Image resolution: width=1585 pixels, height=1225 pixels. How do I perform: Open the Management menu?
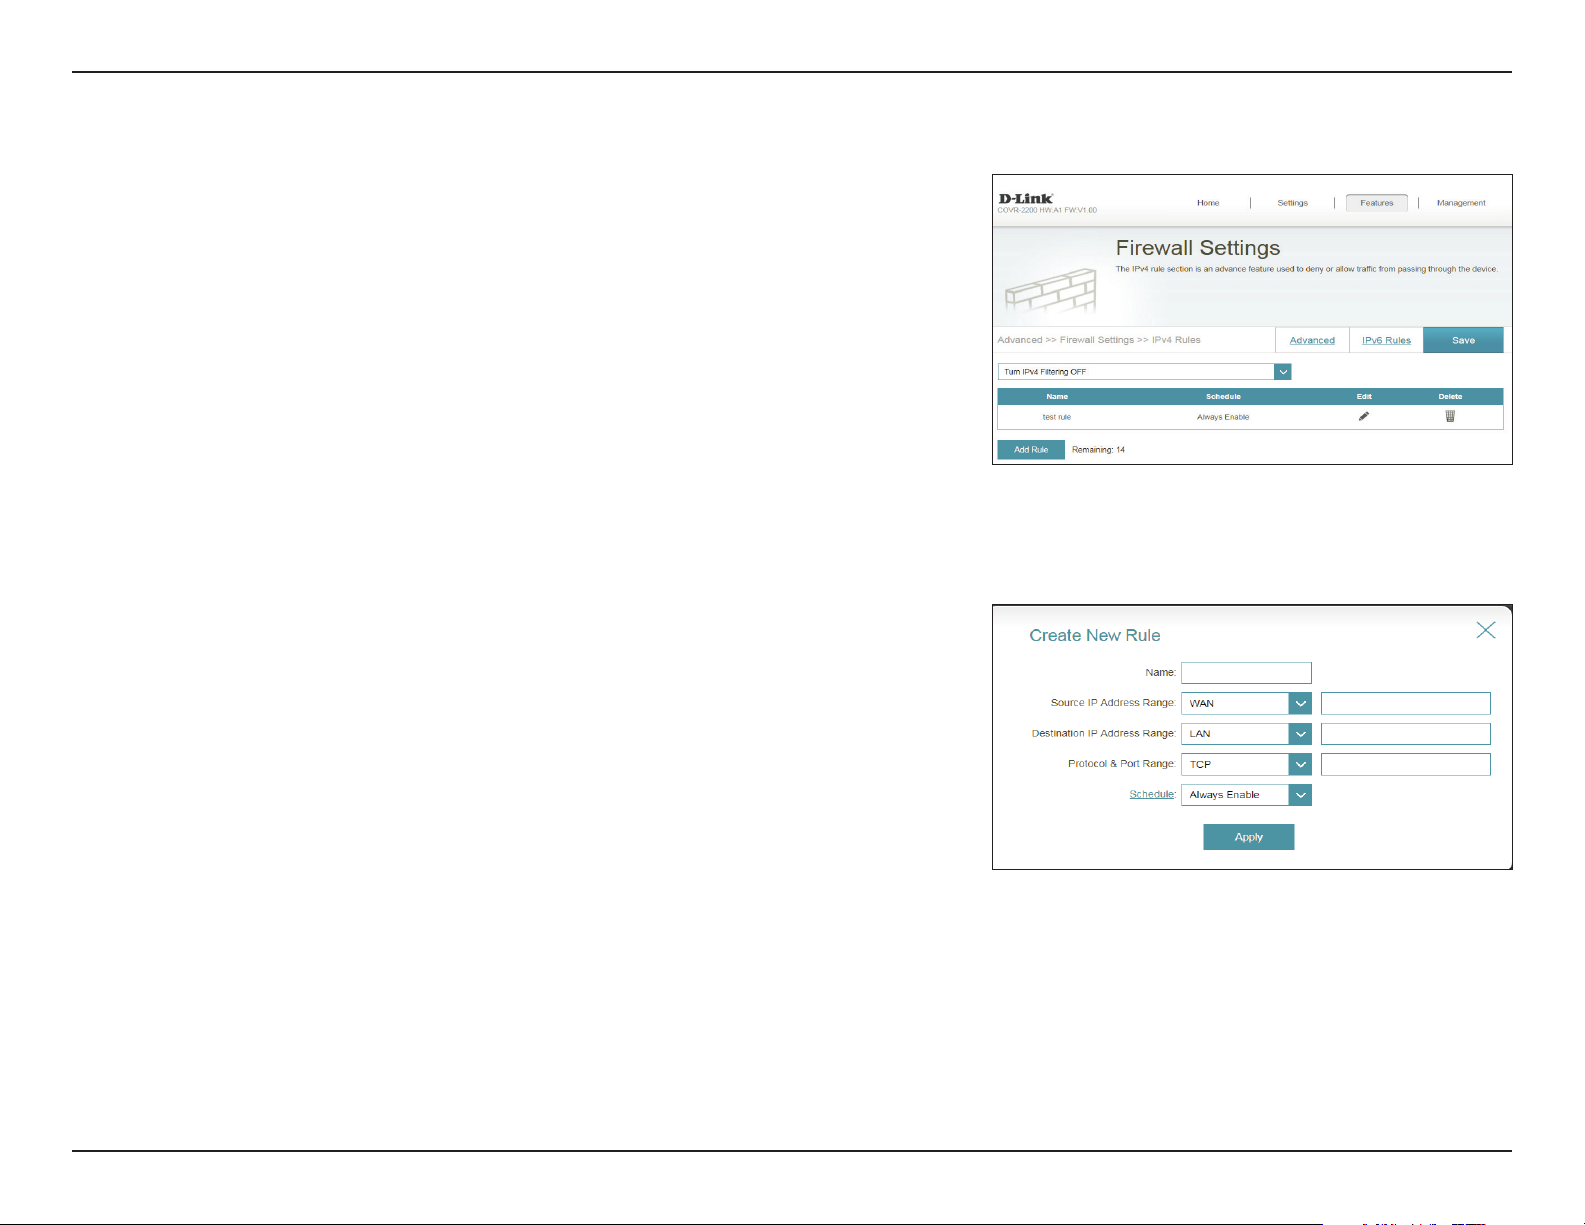tap(1461, 203)
